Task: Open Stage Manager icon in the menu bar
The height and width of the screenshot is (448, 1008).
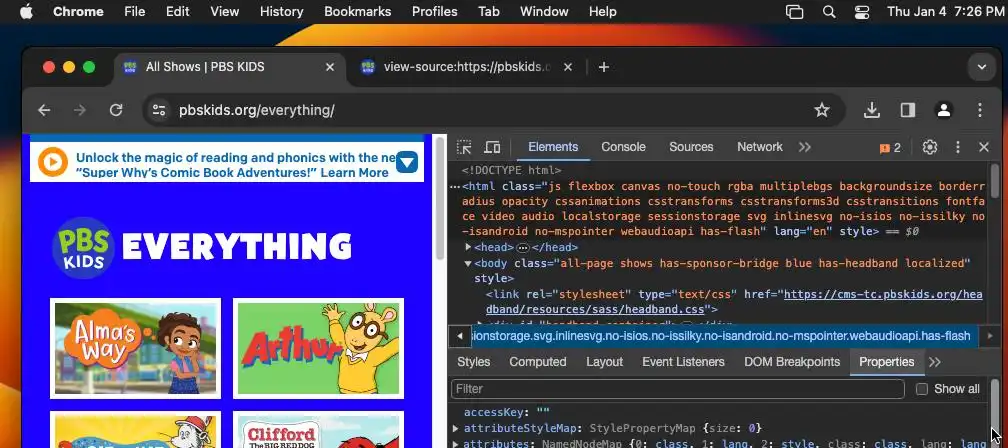Action: (x=795, y=12)
